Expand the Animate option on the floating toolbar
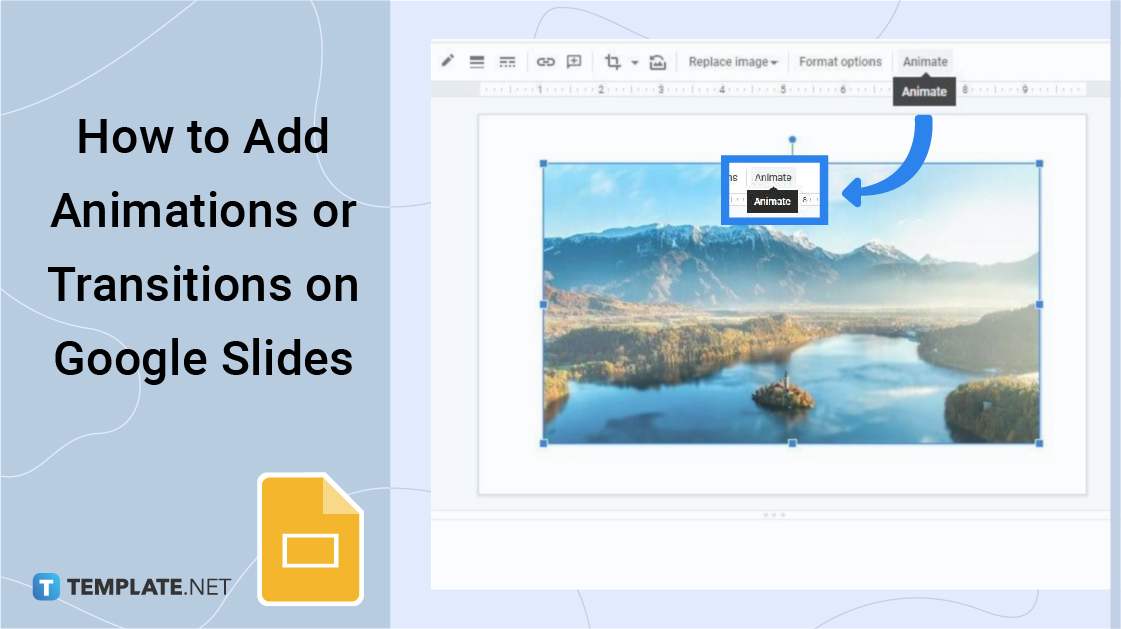This screenshot has height=629, width=1121. (x=771, y=176)
